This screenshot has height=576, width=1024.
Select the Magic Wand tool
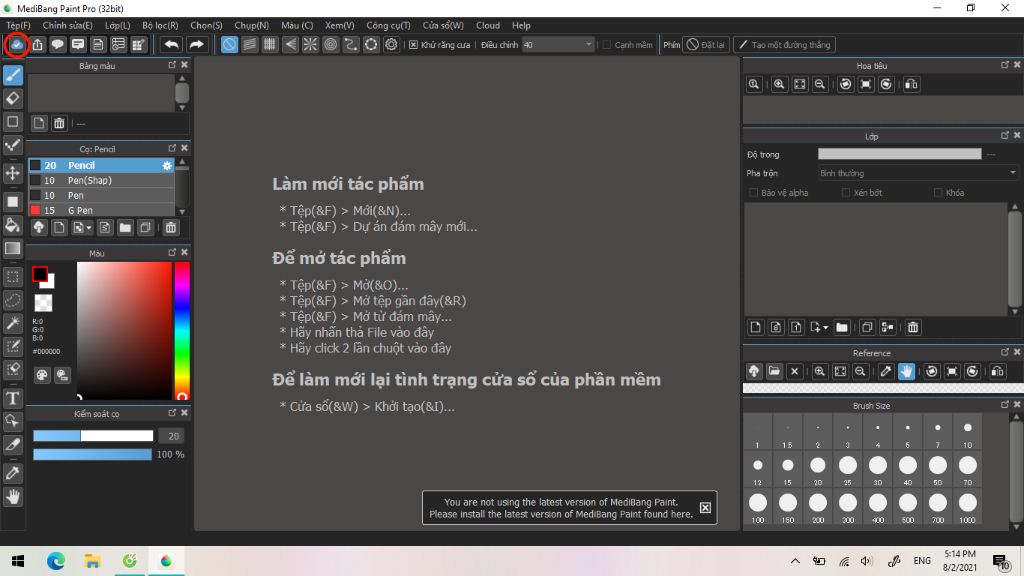12,323
